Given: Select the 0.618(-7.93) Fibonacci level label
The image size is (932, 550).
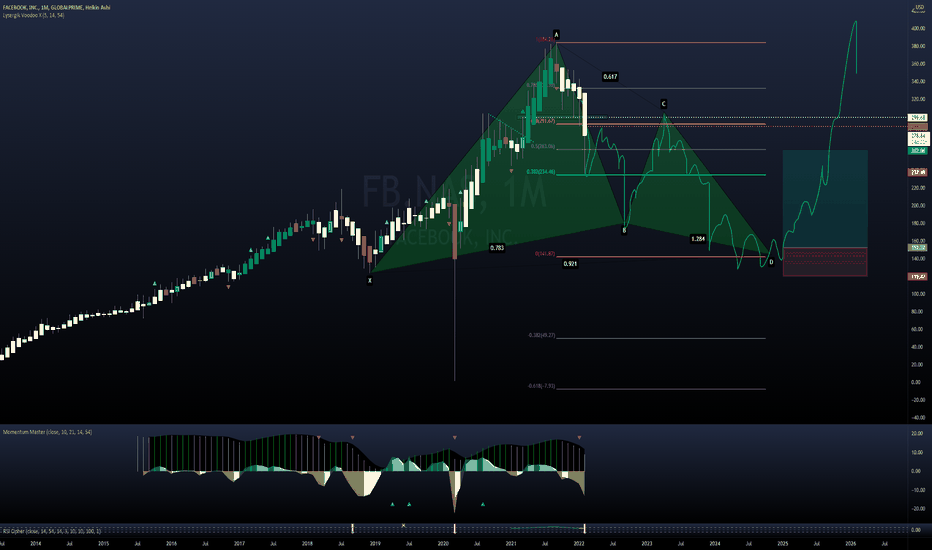Looking at the screenshot, I should pos(541,386).
